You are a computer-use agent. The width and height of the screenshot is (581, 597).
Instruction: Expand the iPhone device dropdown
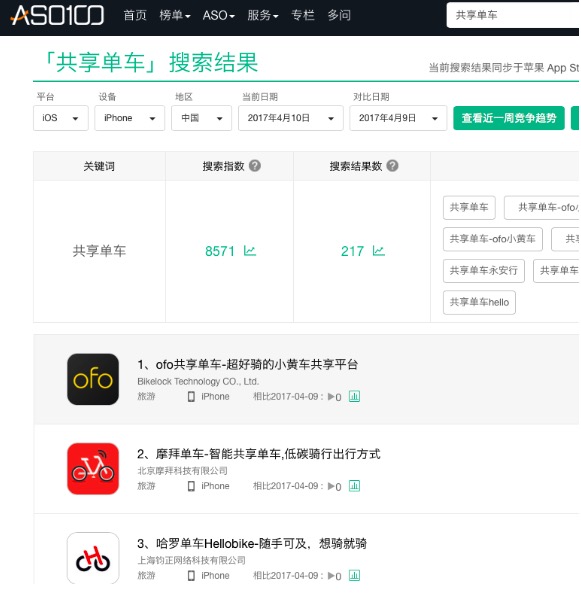click(x=129, y=118)
